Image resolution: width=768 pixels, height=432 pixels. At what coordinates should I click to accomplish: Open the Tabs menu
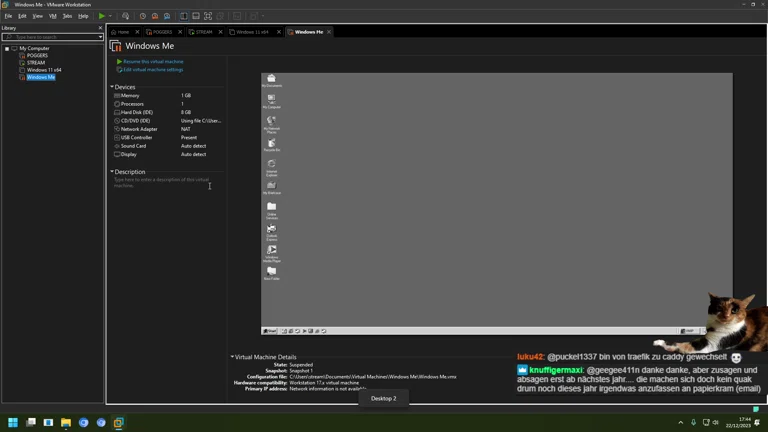click(x=67, y=16)
